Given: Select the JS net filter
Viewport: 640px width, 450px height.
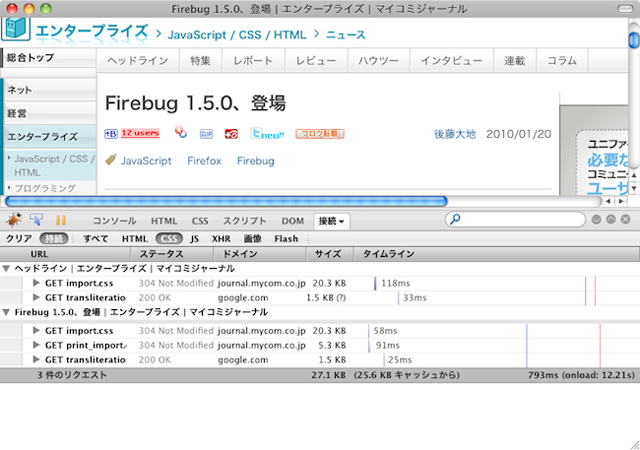Looking at the screenshot, I should click(194, 238).
